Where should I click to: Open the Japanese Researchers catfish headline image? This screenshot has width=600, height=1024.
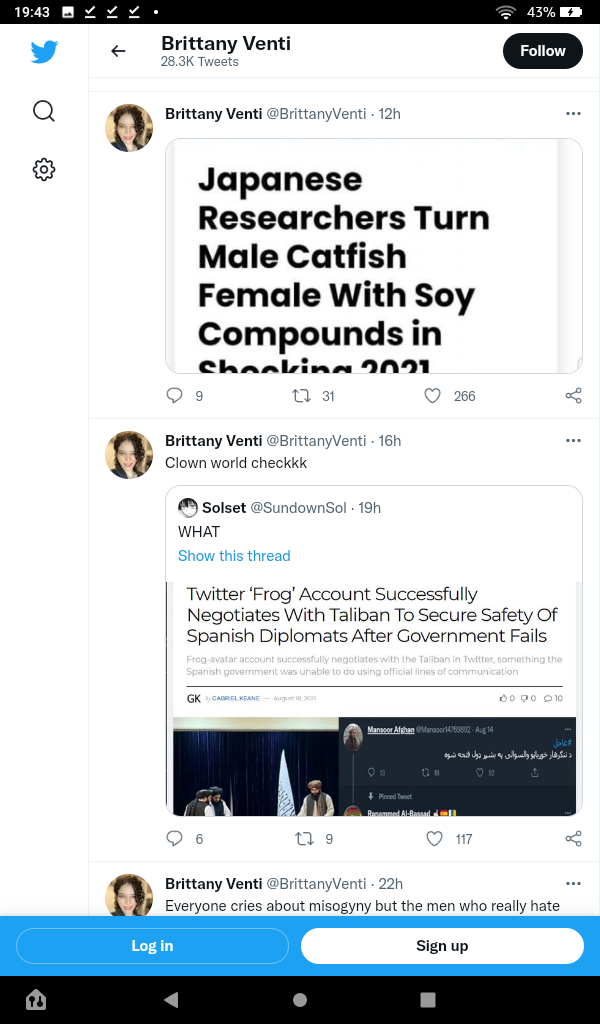click(x=373, y=256)
